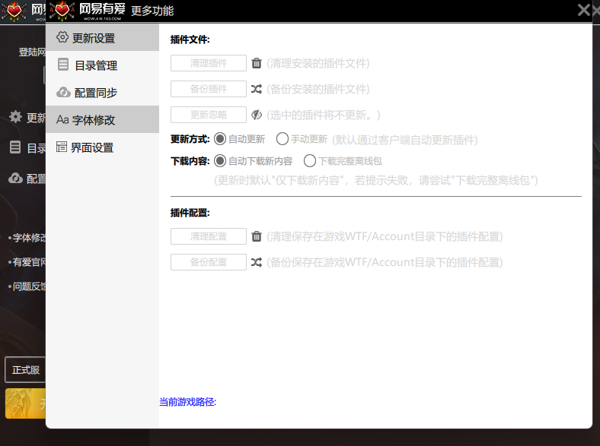Screen dimensions: 600x446
Task: Click the 当前游戏路径 link
Action: tap(188, 402)
